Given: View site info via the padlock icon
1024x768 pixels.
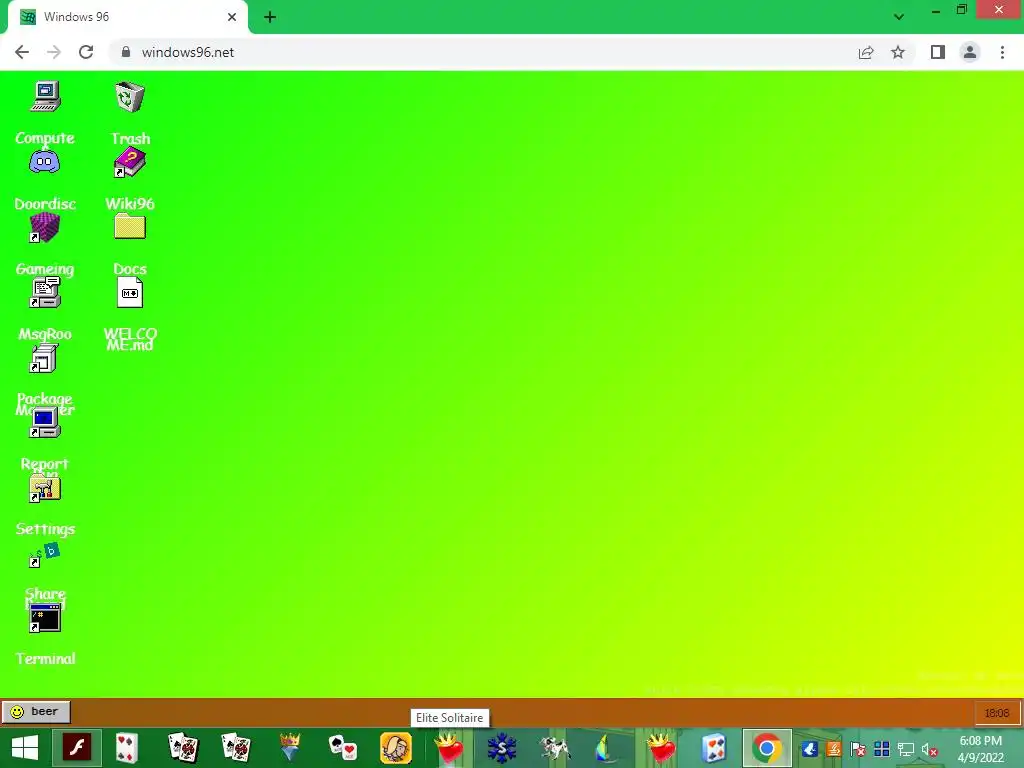Looking at the screenshot, I should pos(126,52).
